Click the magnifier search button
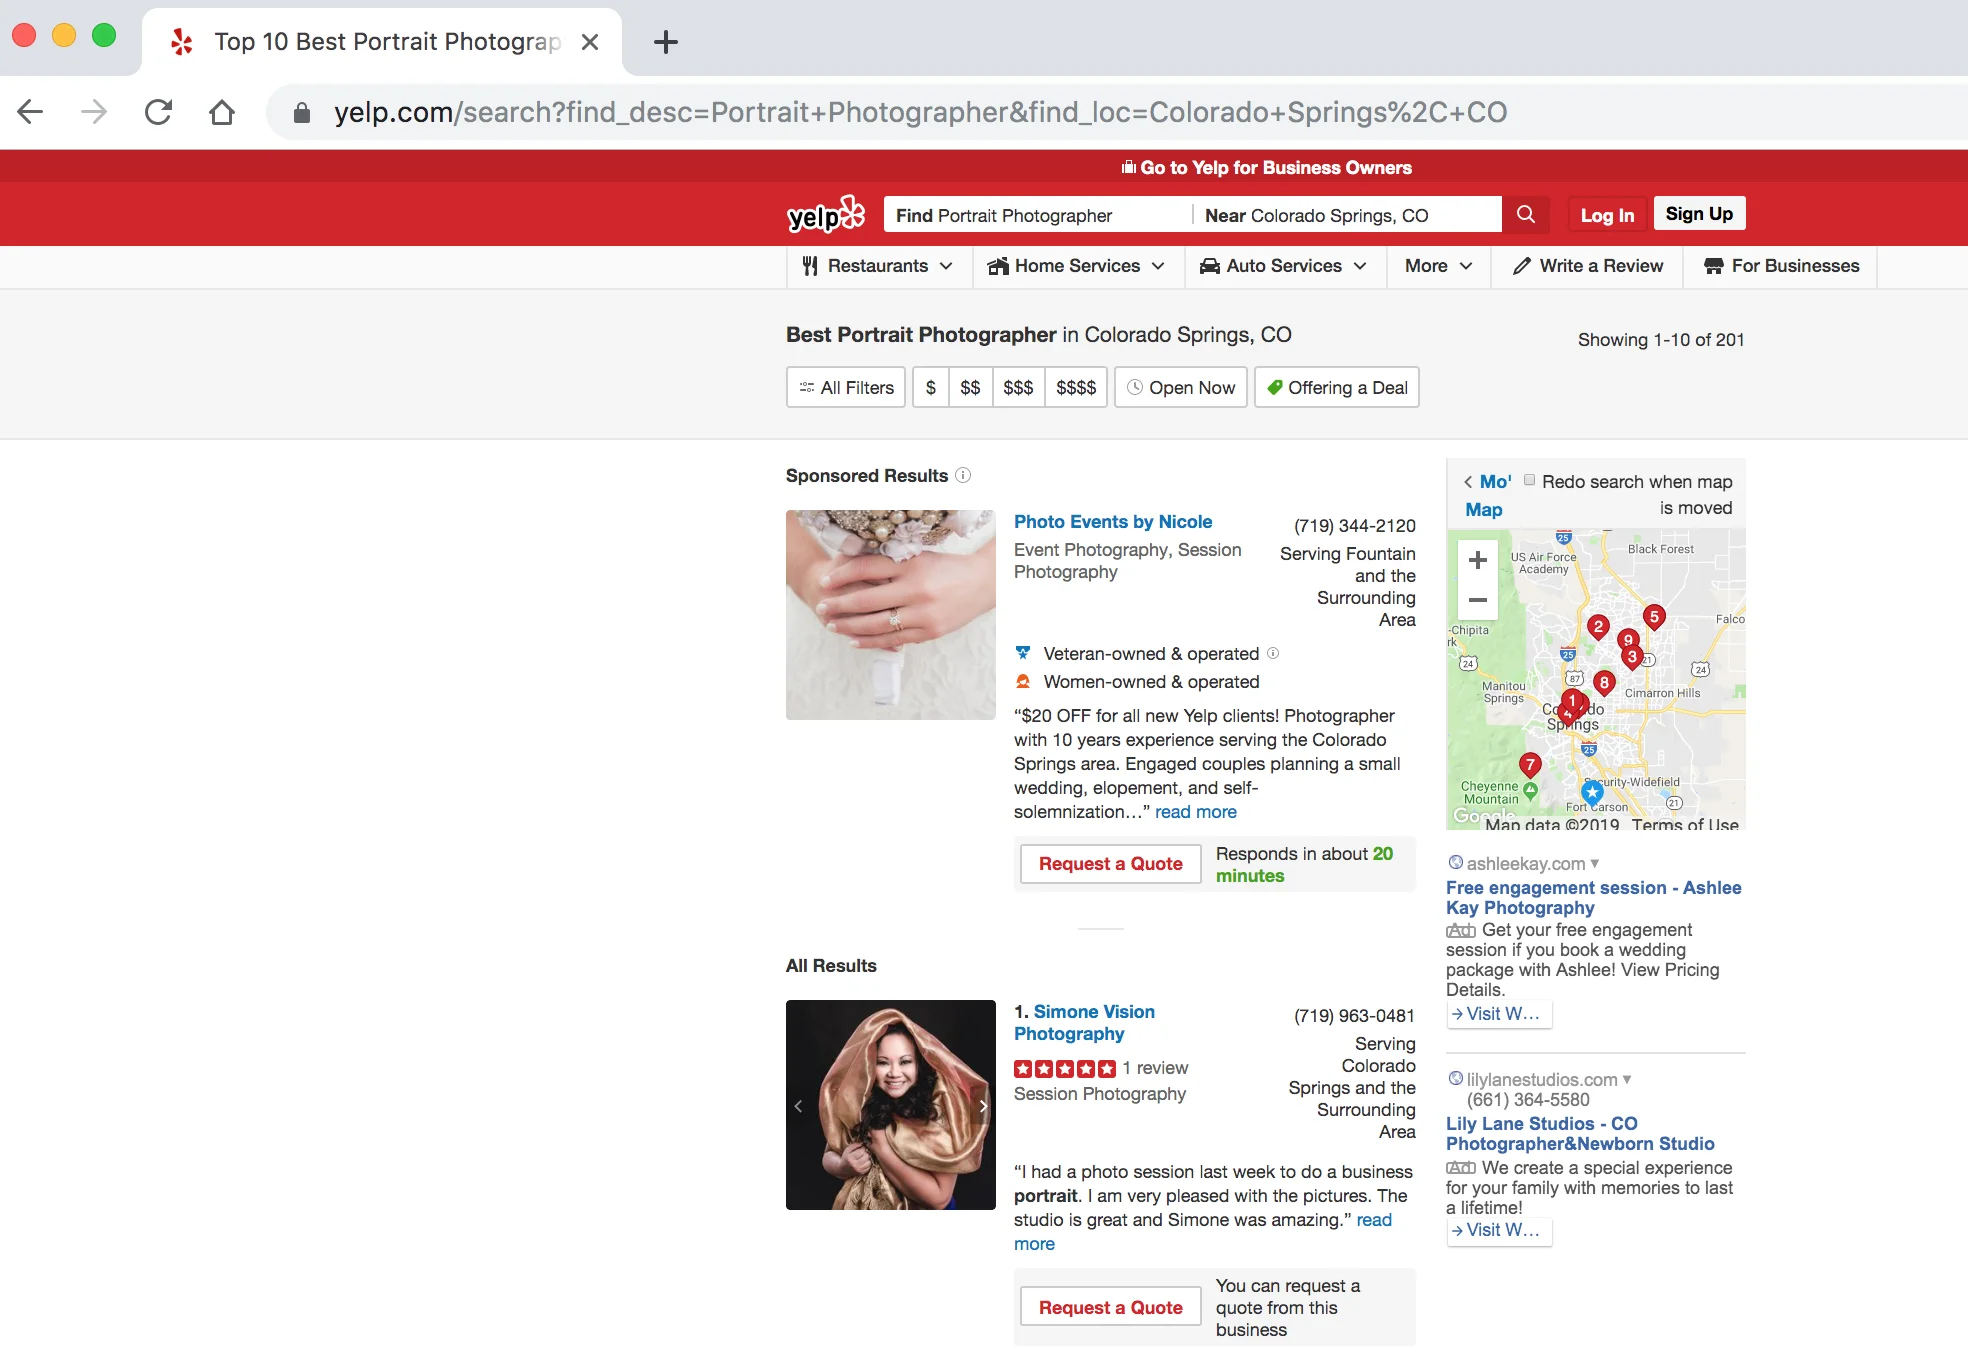 pyautogui.click(x=1525, y=214)
